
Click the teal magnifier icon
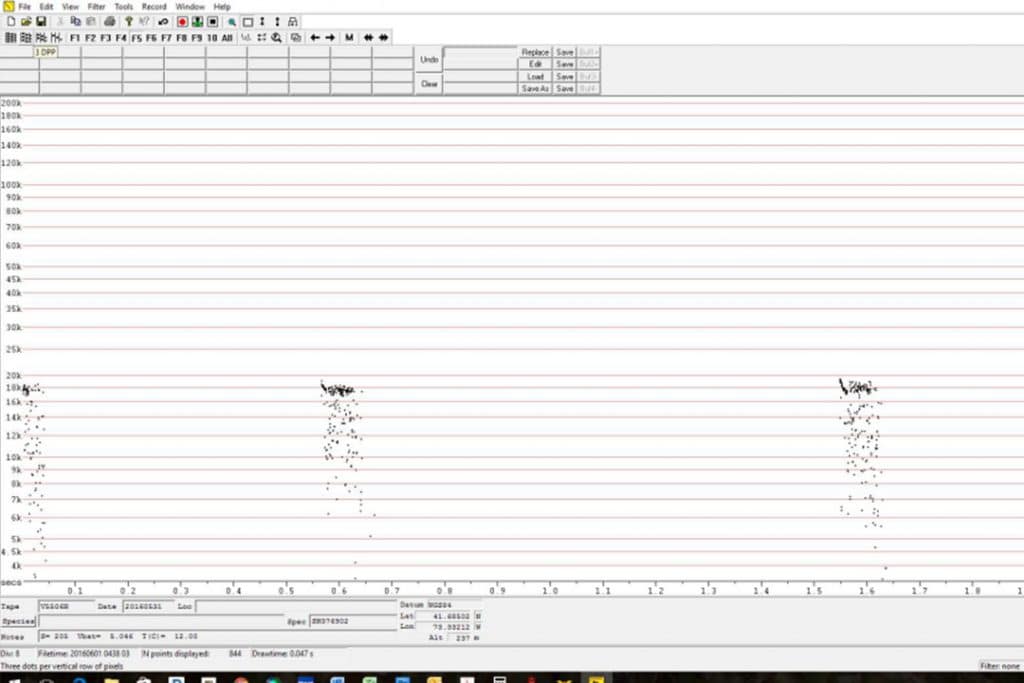point(232,22)
